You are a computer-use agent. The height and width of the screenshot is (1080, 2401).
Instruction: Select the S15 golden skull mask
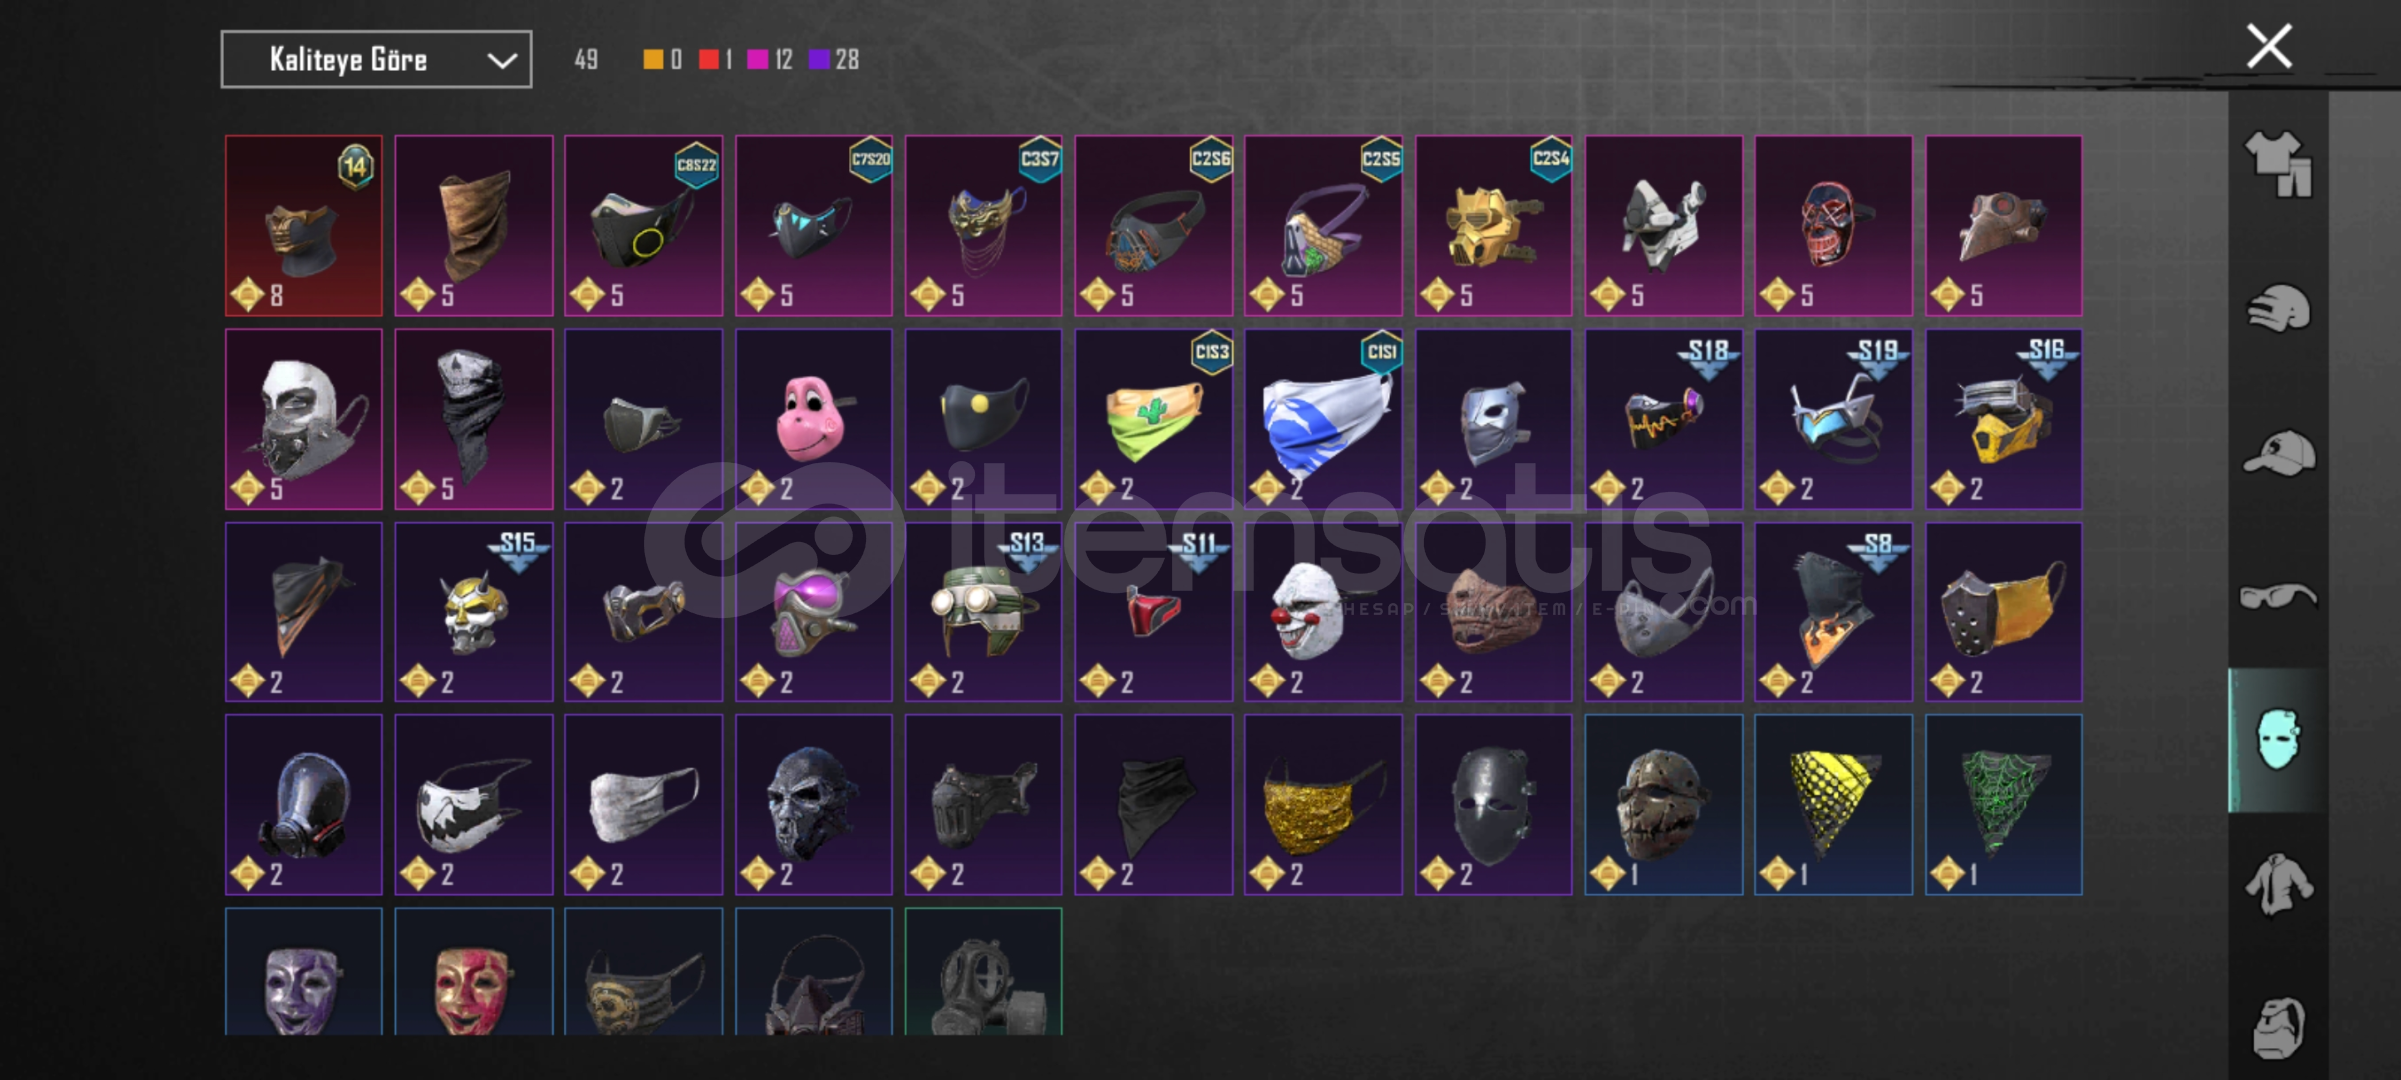click(474, 612)
